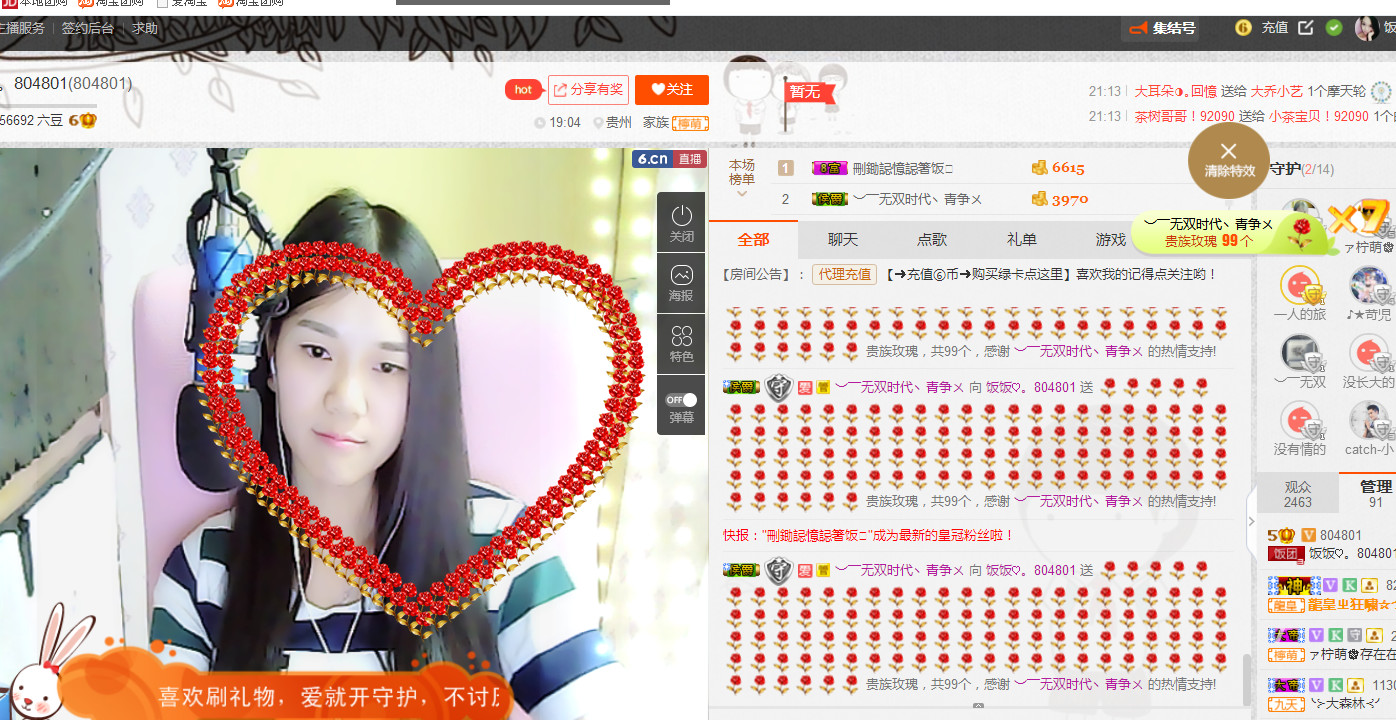
Task: Click the 守护 (2/14) header
Action: click(1301, 169)
